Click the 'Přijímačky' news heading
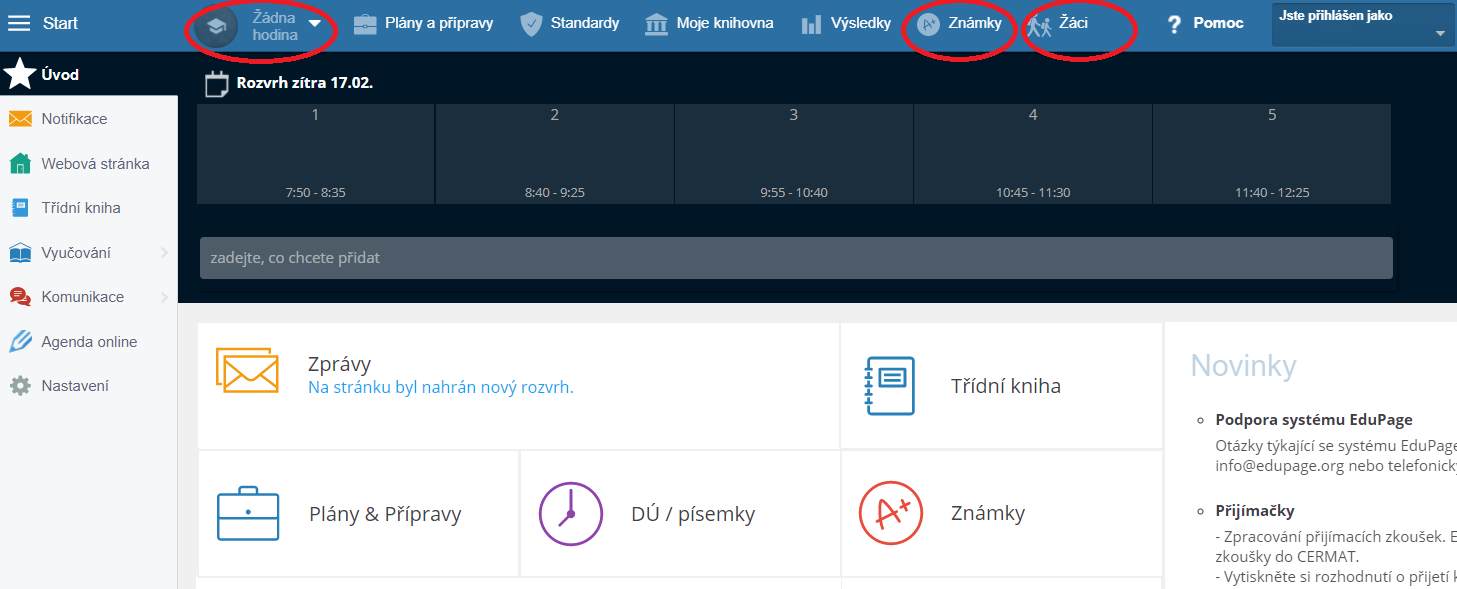1457x589 pixels. coord(1255,511)
